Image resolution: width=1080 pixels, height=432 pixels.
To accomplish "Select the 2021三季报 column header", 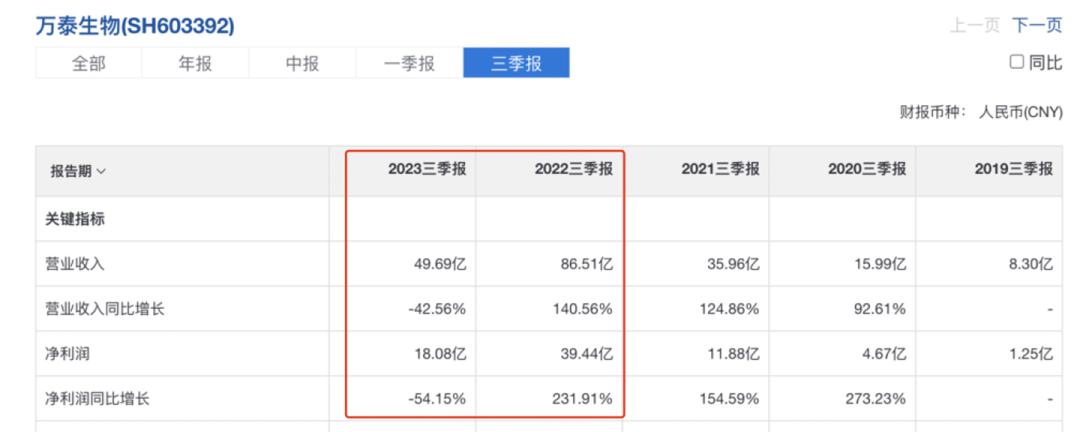I will [x=720, y=170].
